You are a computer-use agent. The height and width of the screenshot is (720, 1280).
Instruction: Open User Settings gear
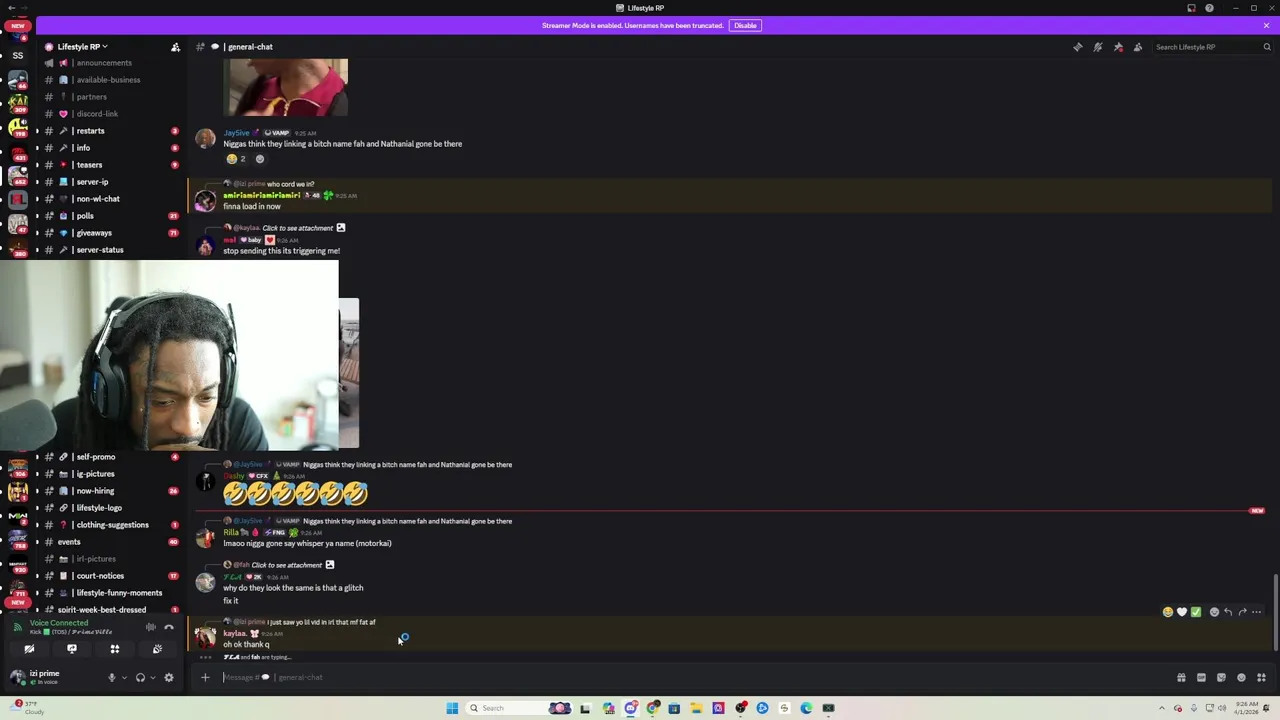(x=169, y=678)
